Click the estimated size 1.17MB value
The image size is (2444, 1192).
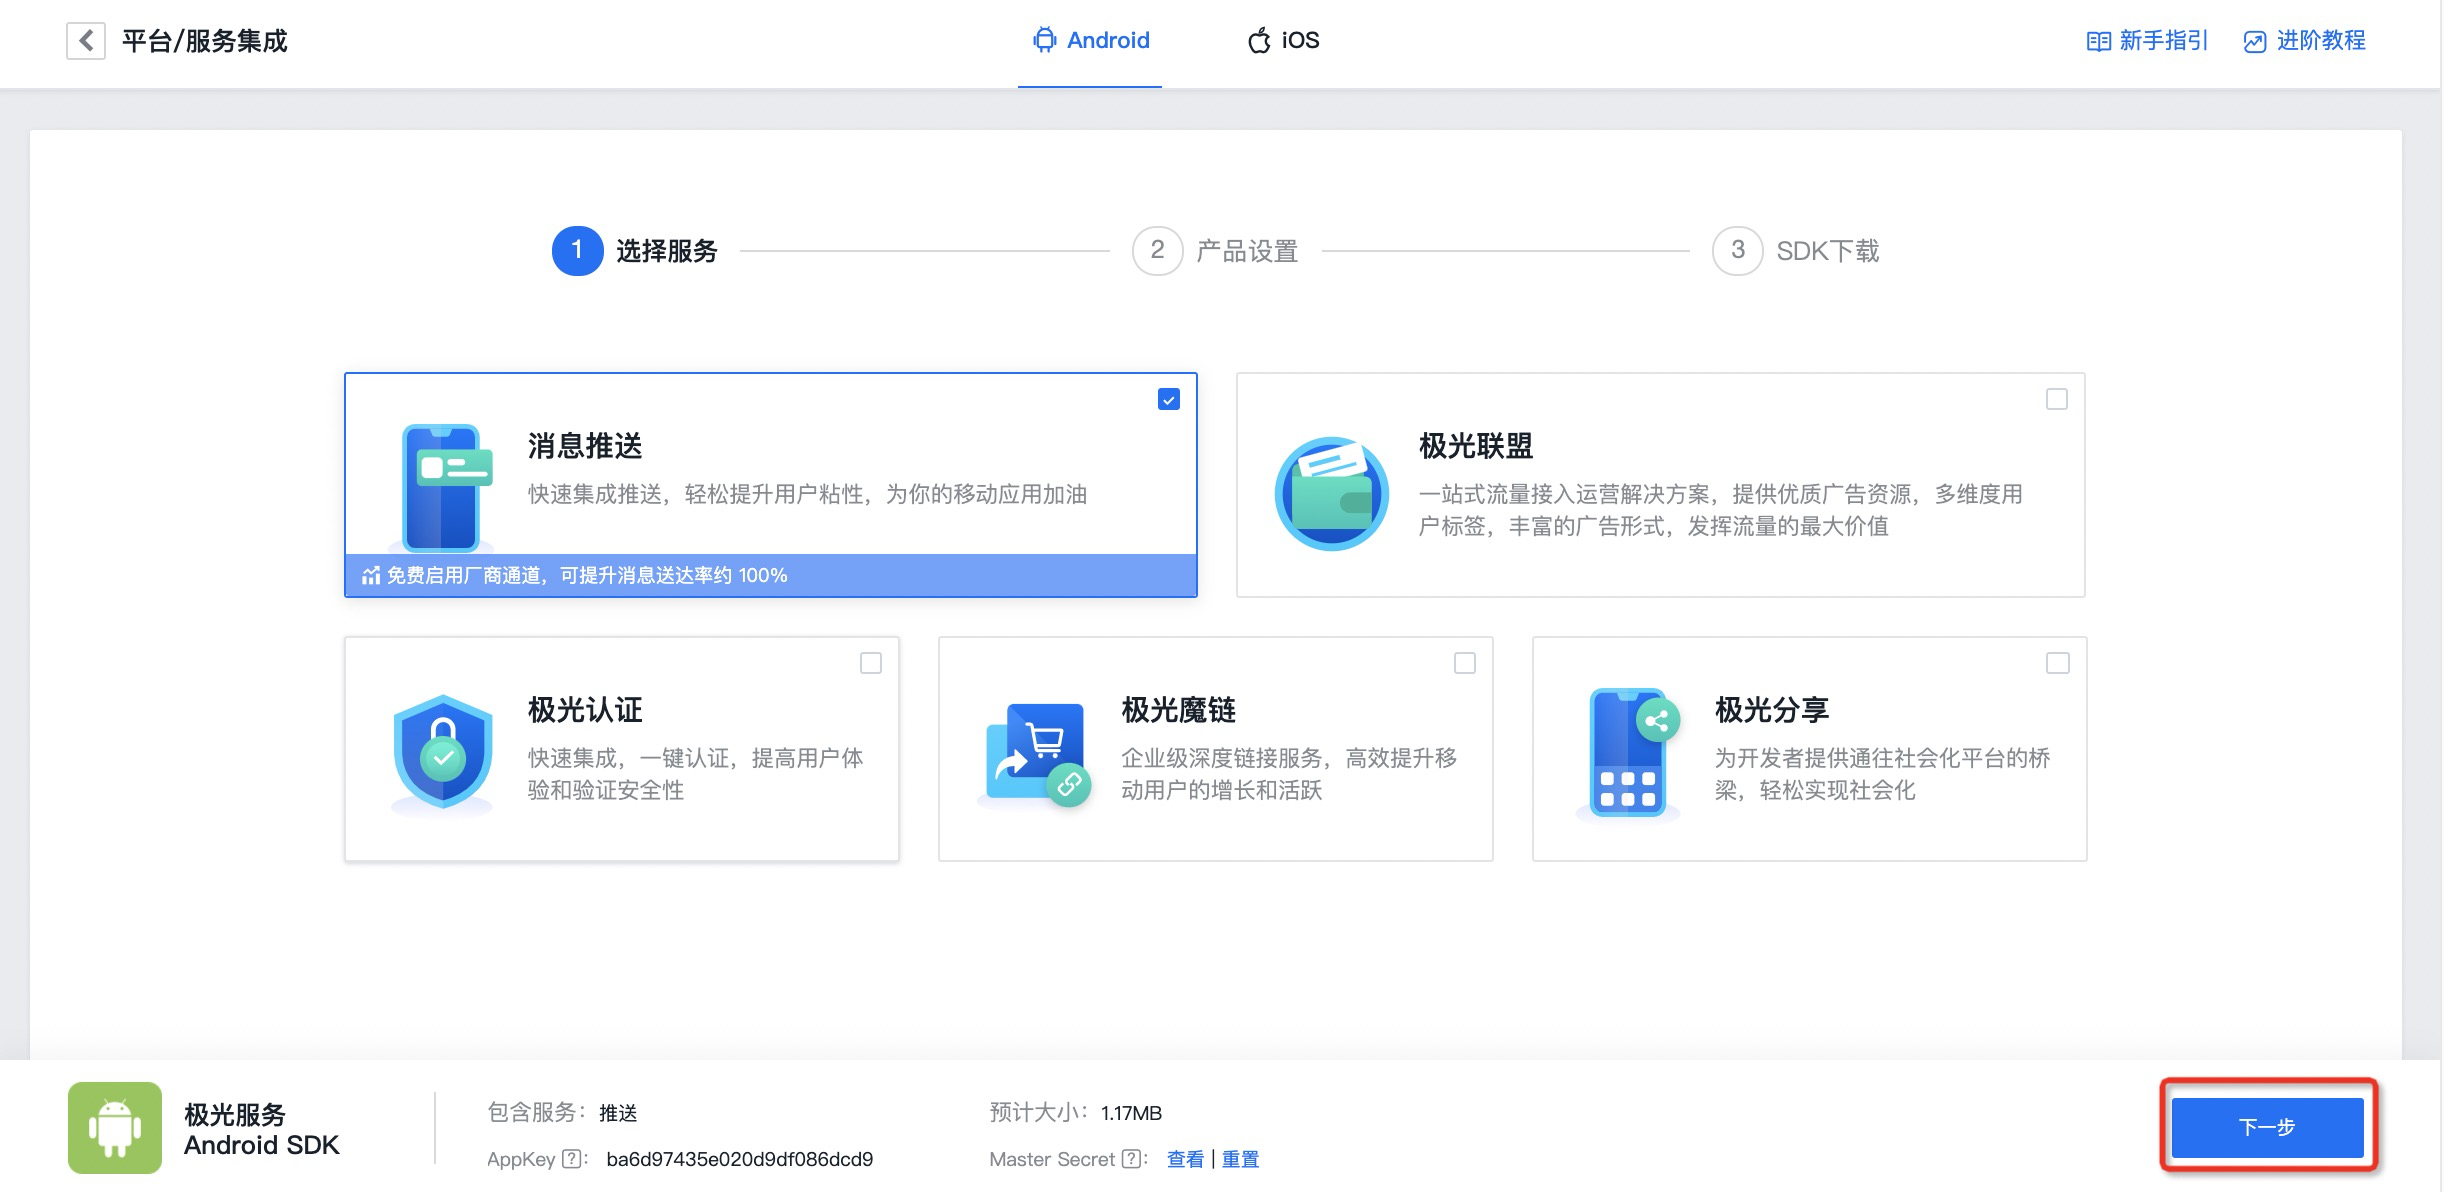1131,1113
